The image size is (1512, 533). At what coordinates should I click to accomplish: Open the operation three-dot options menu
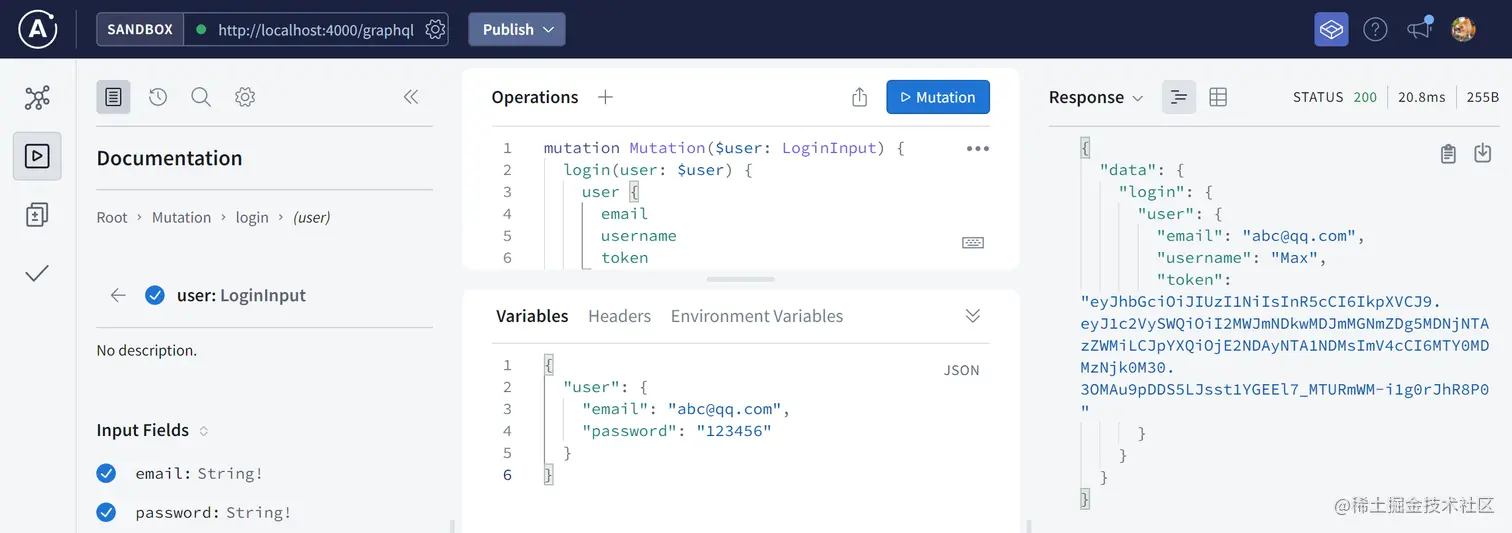[x=977, y=148]
